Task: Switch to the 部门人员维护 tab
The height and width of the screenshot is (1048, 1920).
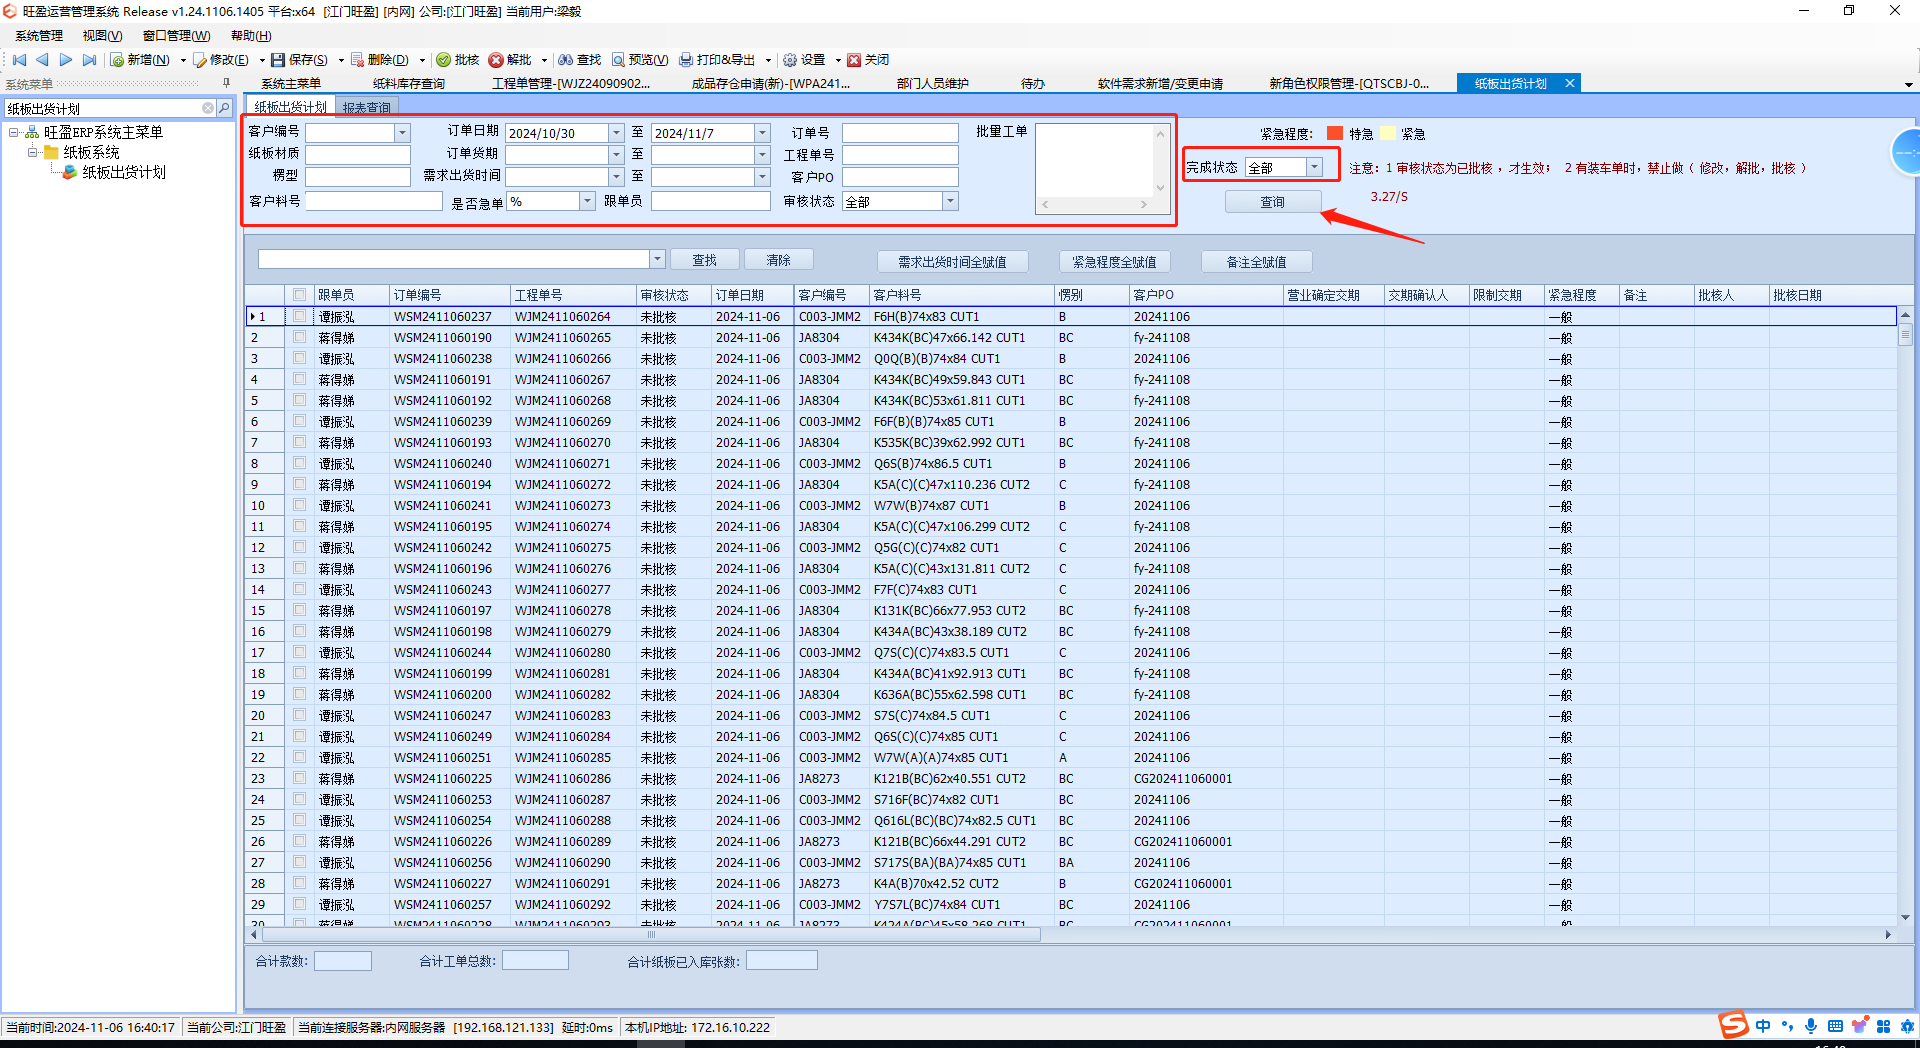Action: coord(933,84)
